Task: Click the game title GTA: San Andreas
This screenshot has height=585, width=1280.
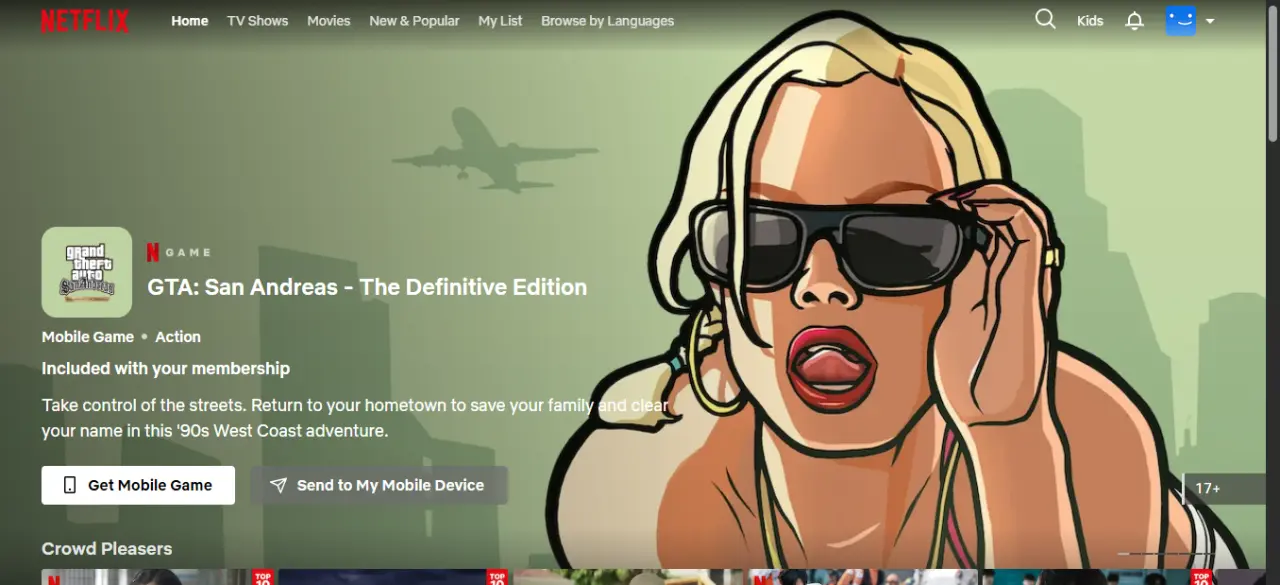Action: 367,287
